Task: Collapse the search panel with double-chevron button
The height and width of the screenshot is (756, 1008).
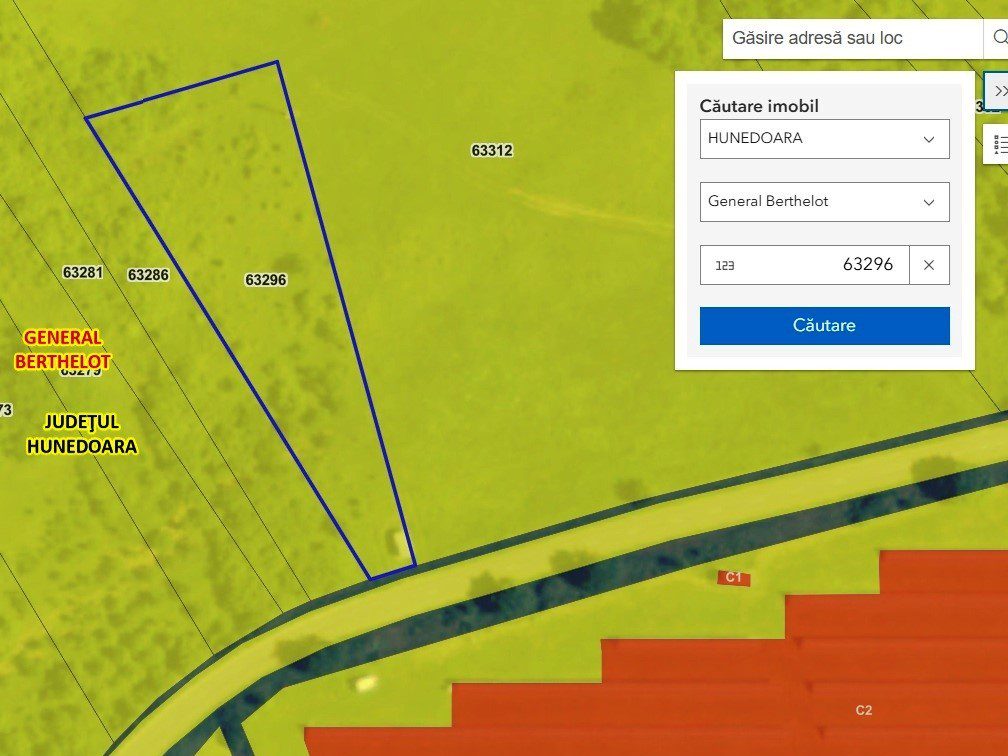Action: [x=997, y=91]
